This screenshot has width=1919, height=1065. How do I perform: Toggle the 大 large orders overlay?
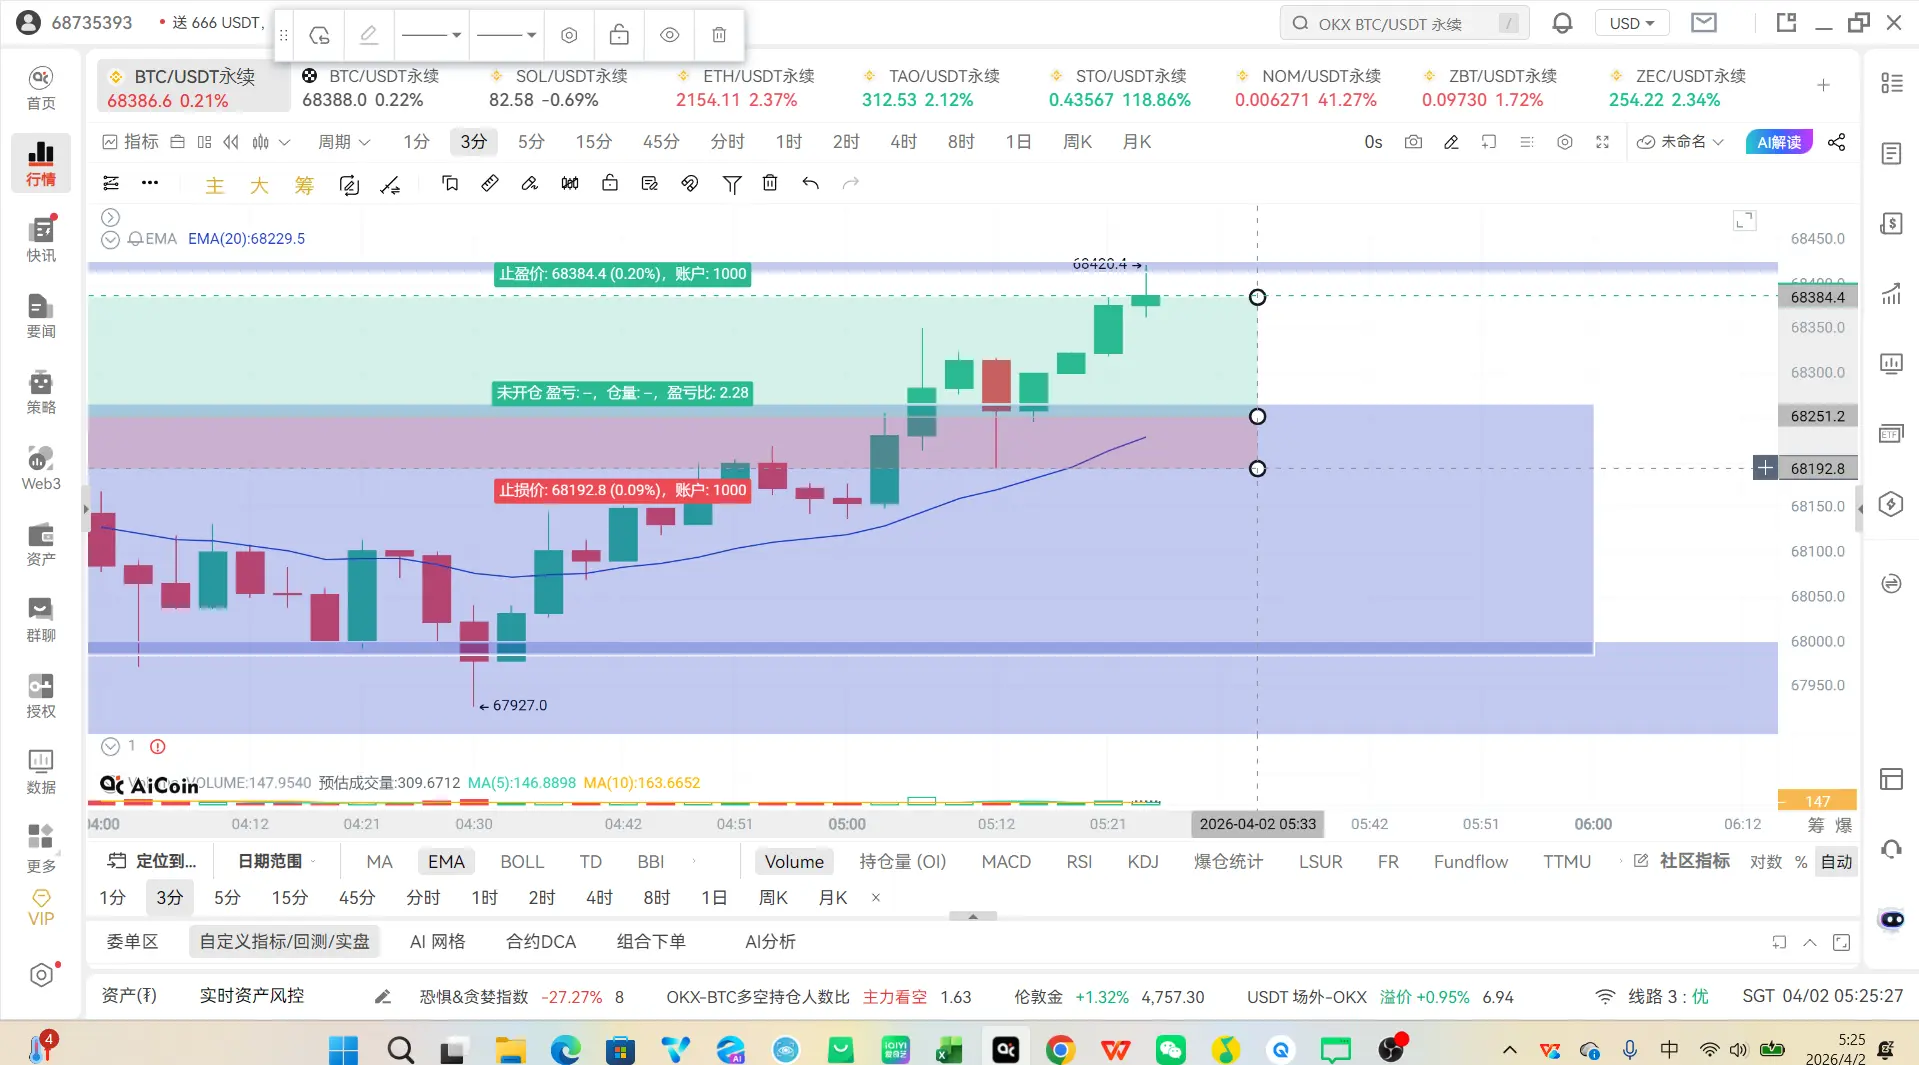259,185
